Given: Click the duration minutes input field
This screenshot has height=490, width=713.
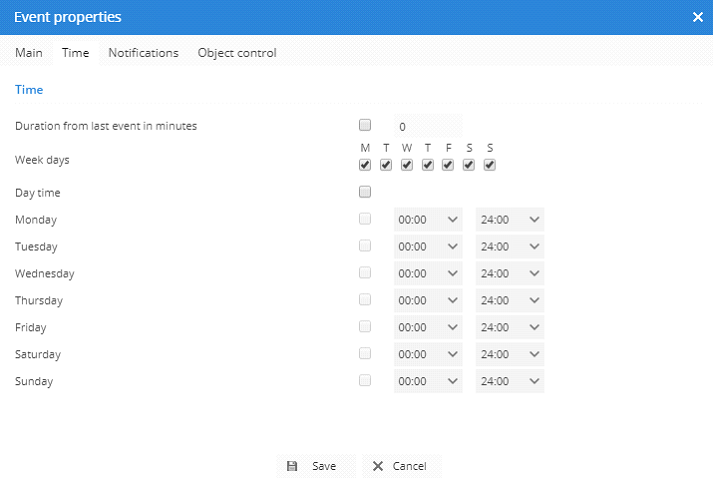Looking at the screenshot, I should click(x=427, y=127).
